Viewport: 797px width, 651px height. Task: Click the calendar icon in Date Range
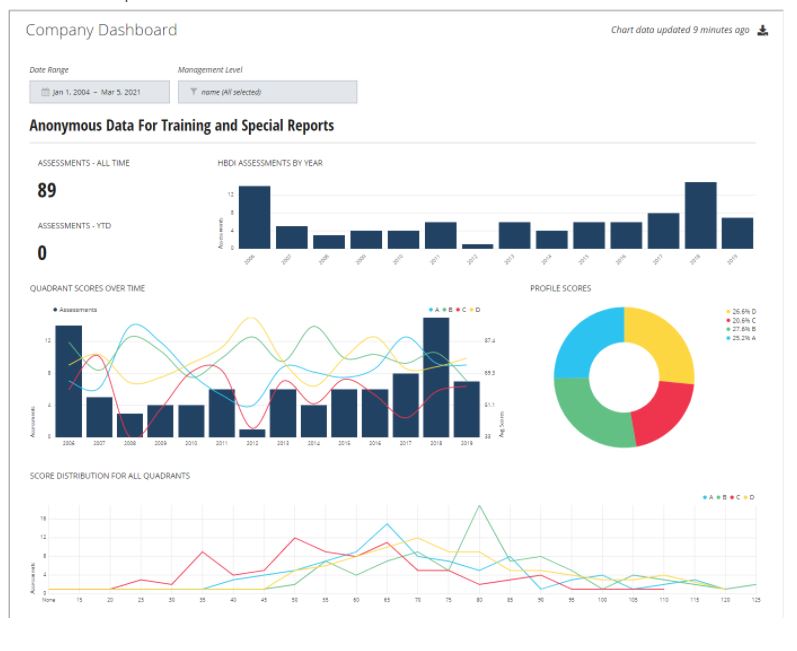45,92
